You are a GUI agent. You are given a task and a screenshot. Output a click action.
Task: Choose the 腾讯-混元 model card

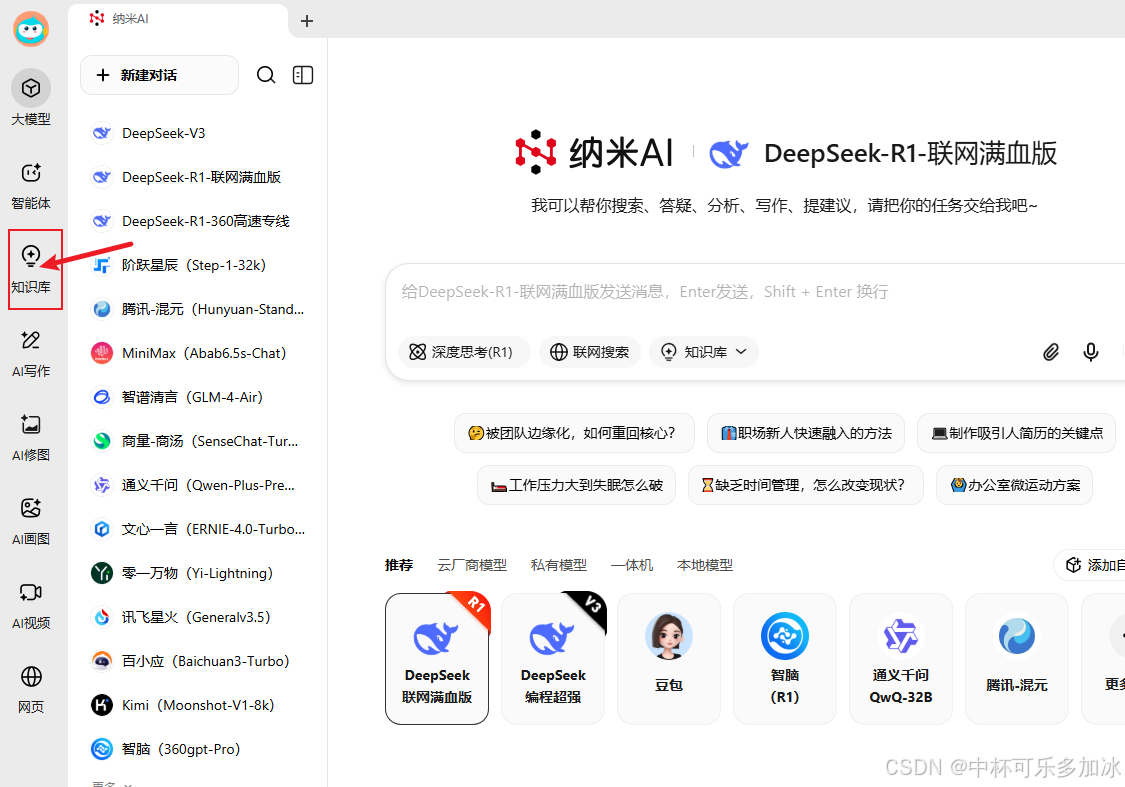pyautogui.click(x=1017, y=659)
